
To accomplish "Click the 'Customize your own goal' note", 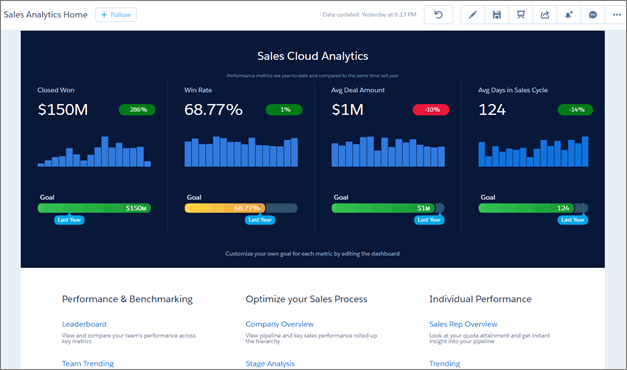I will [x=312, y=254].
